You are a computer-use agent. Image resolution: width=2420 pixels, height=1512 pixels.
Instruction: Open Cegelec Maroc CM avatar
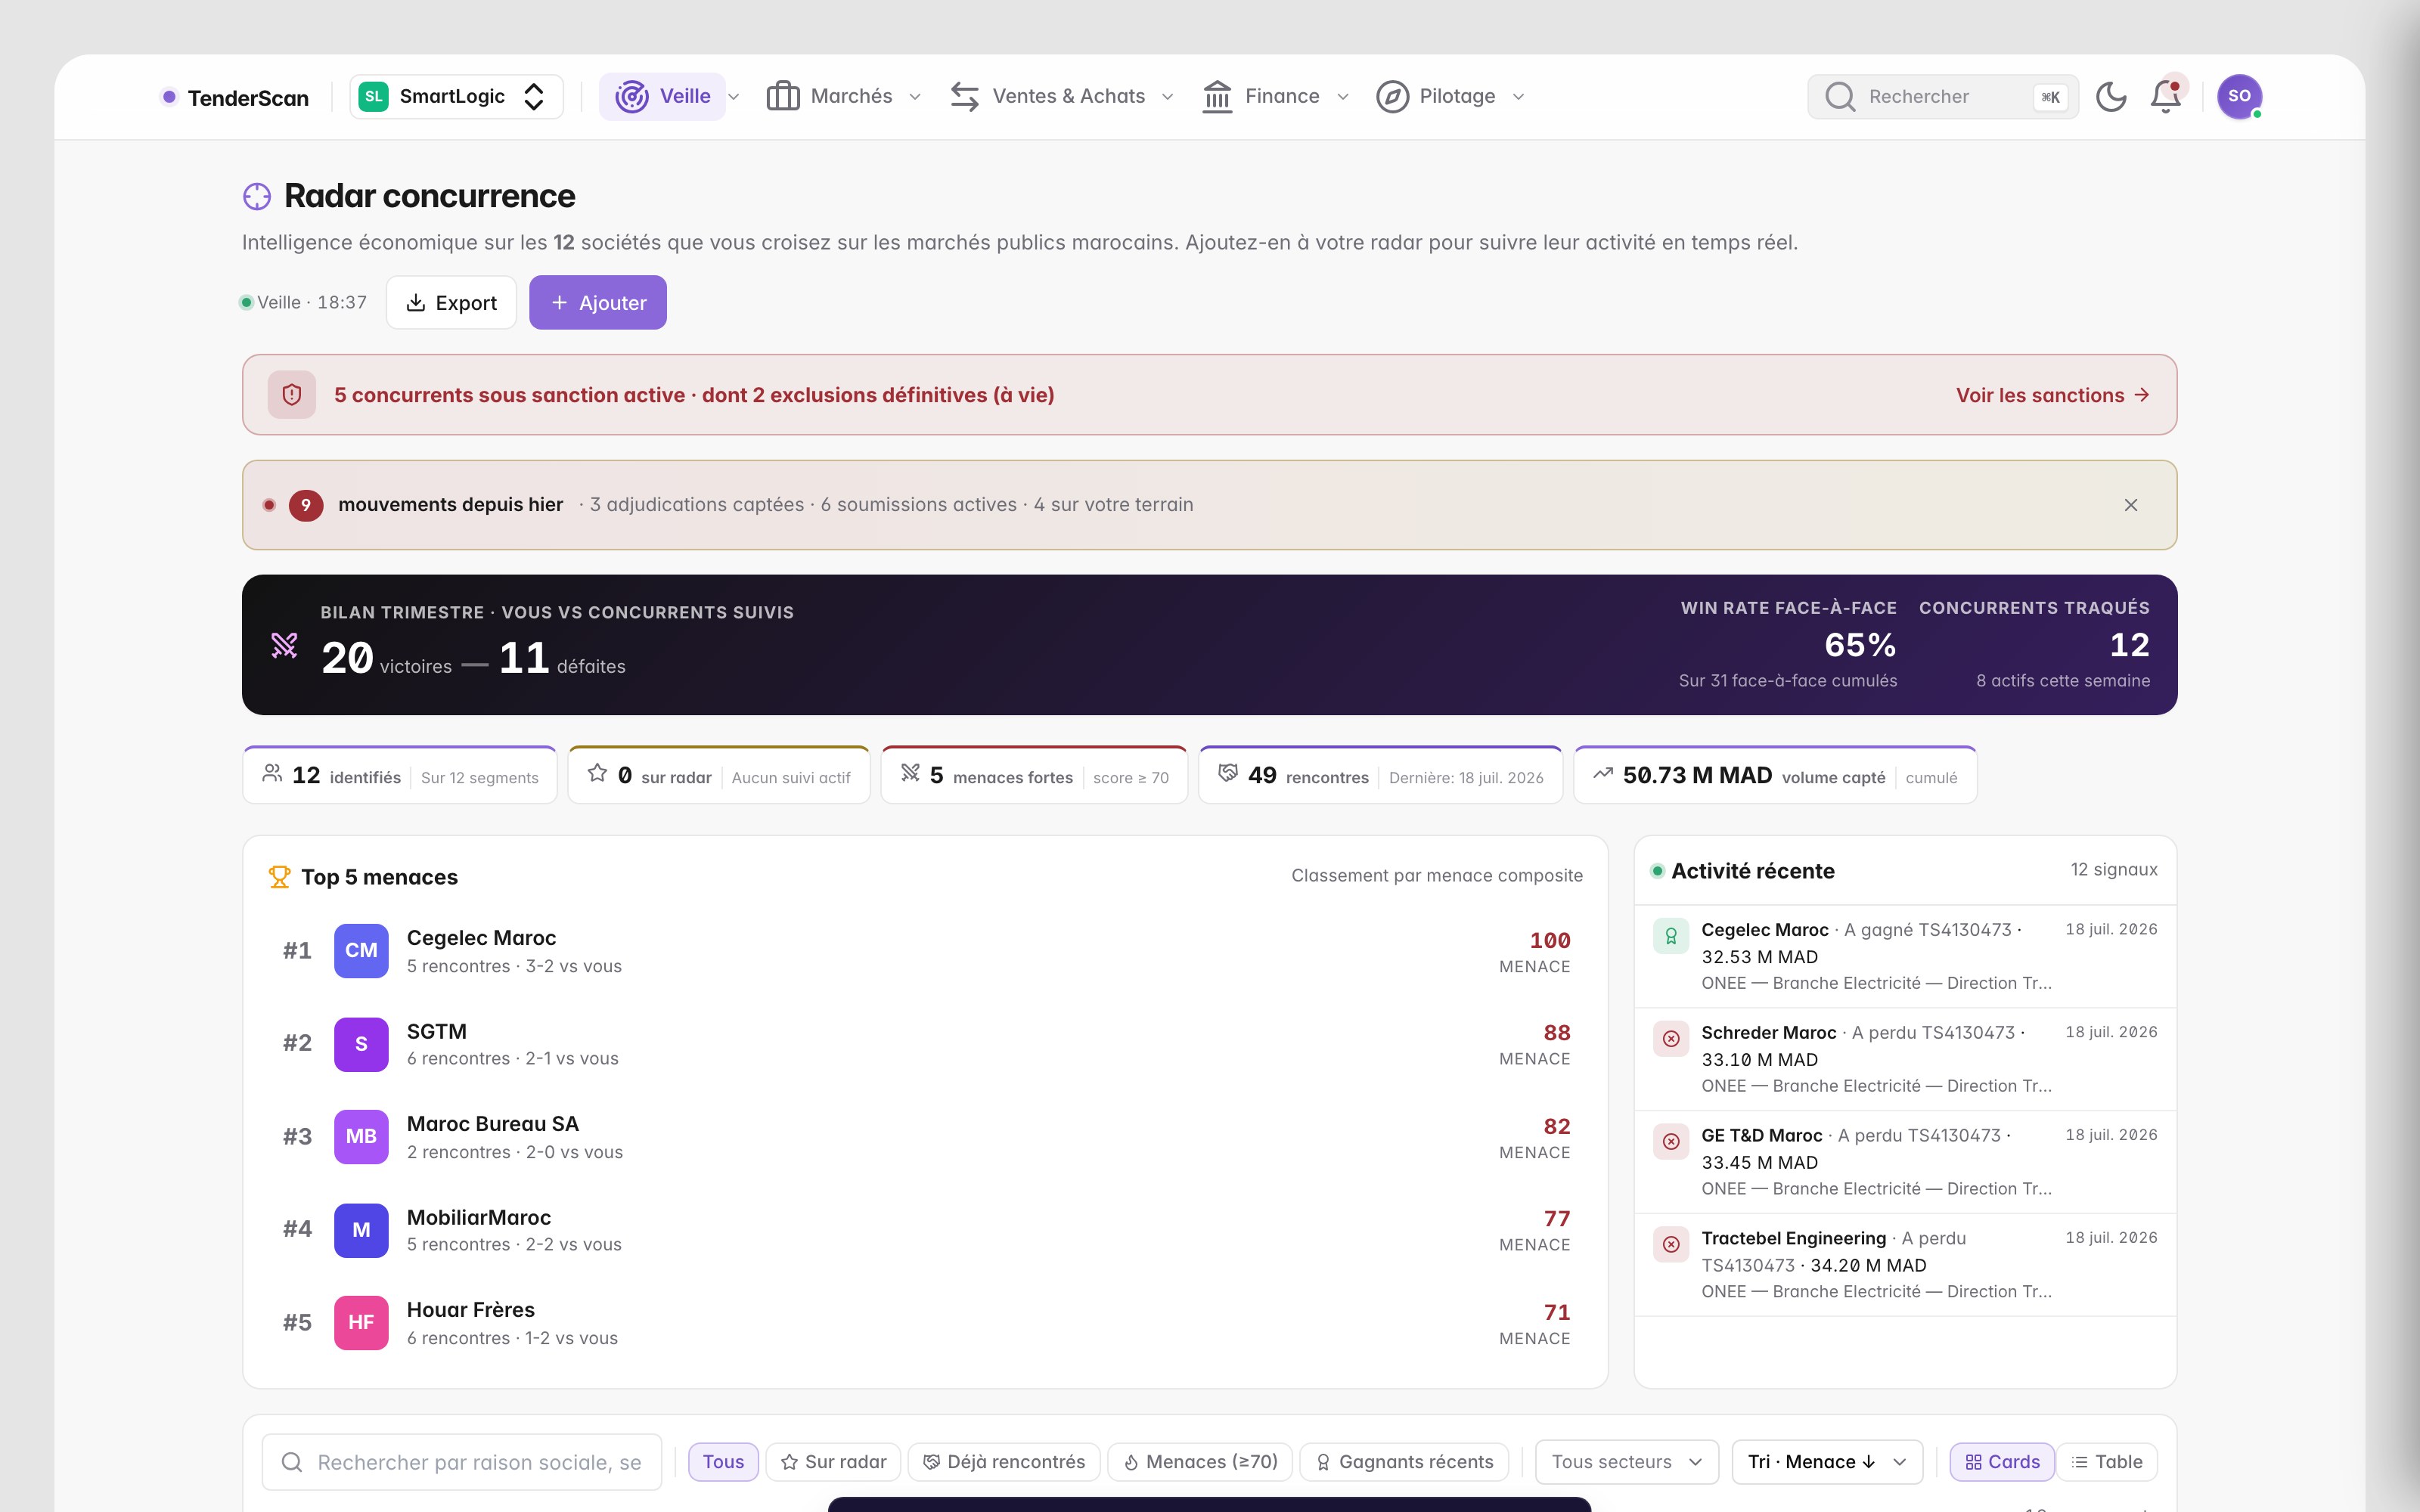(361, 951)
